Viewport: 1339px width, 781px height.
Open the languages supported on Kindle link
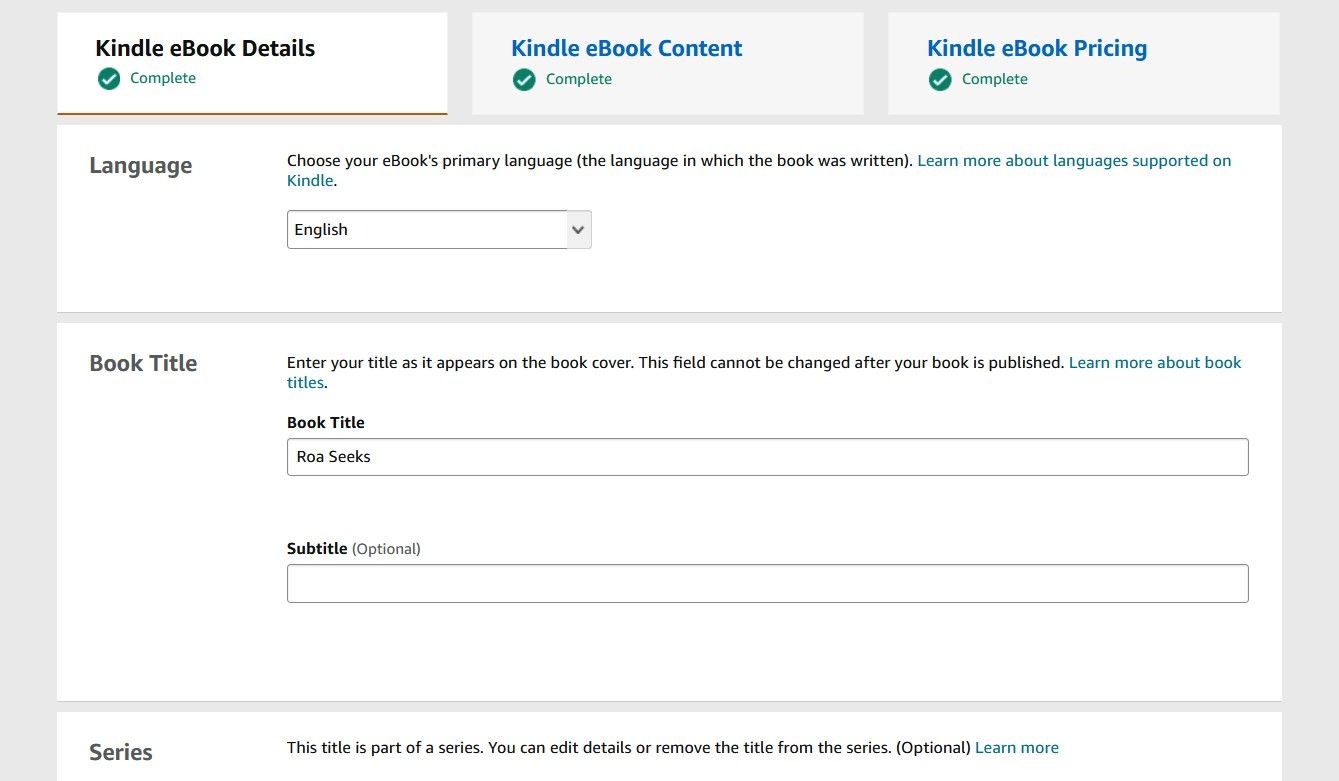(1074, 160)
